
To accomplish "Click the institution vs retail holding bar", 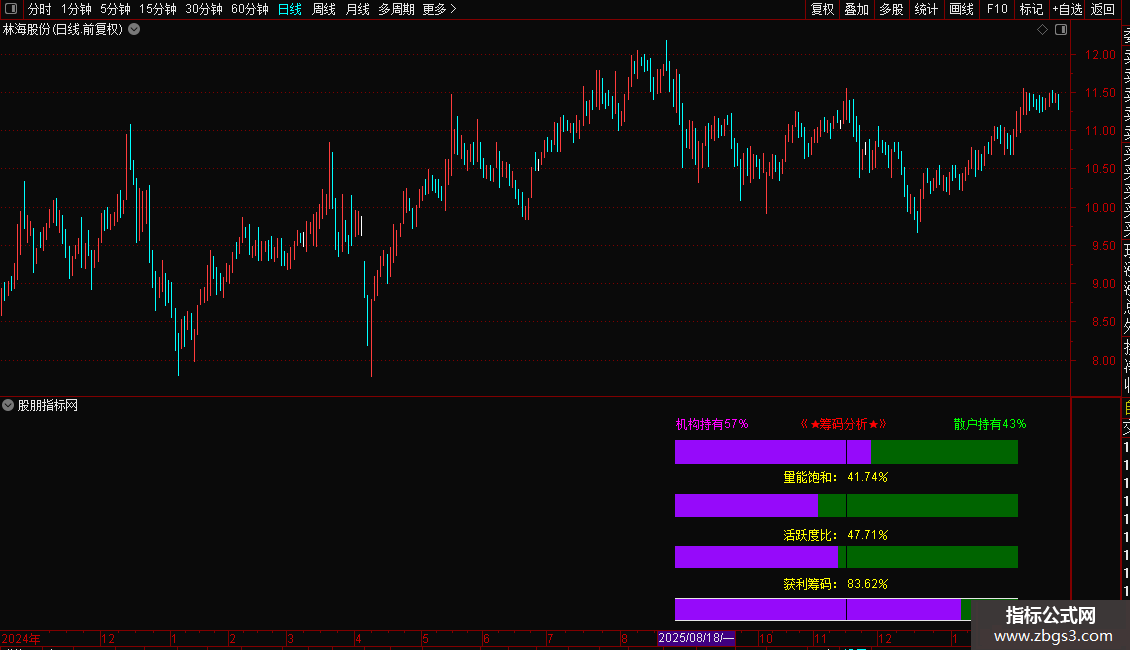I will coord(846,452).
